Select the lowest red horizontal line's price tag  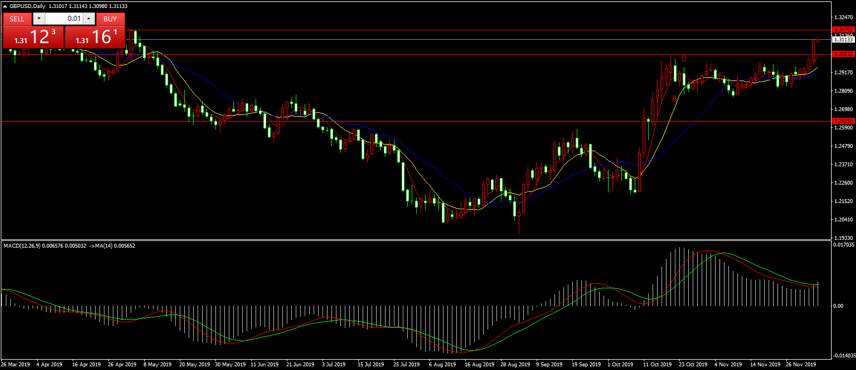pos(843,121)
